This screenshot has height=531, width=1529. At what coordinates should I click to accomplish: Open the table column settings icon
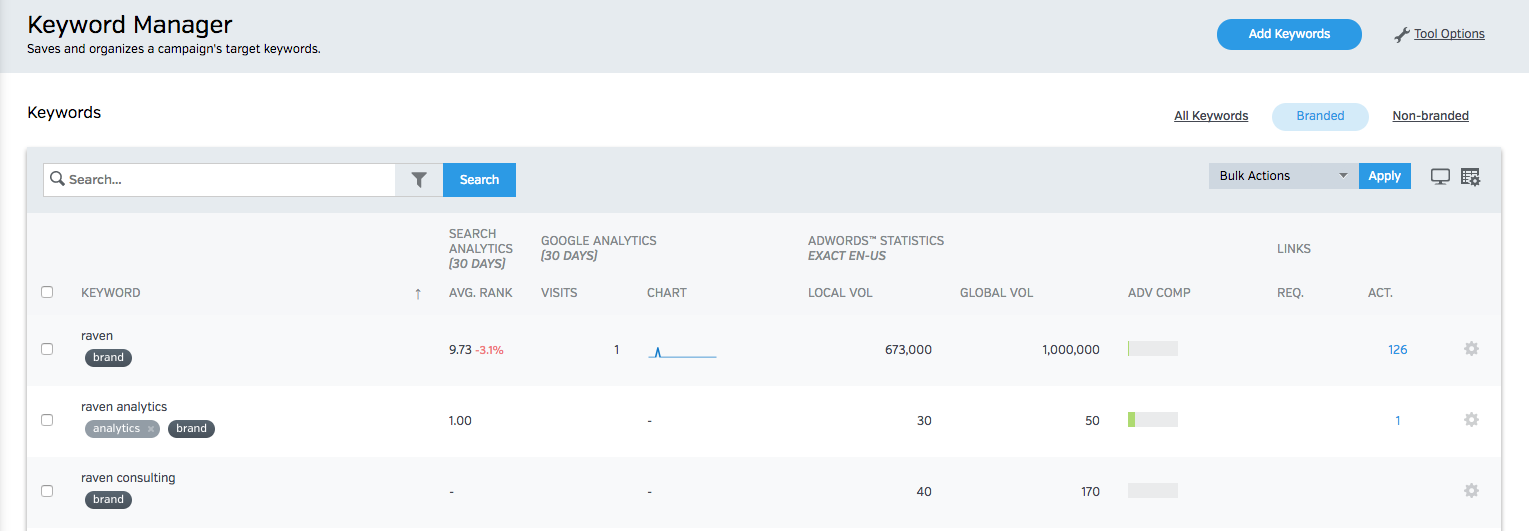[1470, 176]
